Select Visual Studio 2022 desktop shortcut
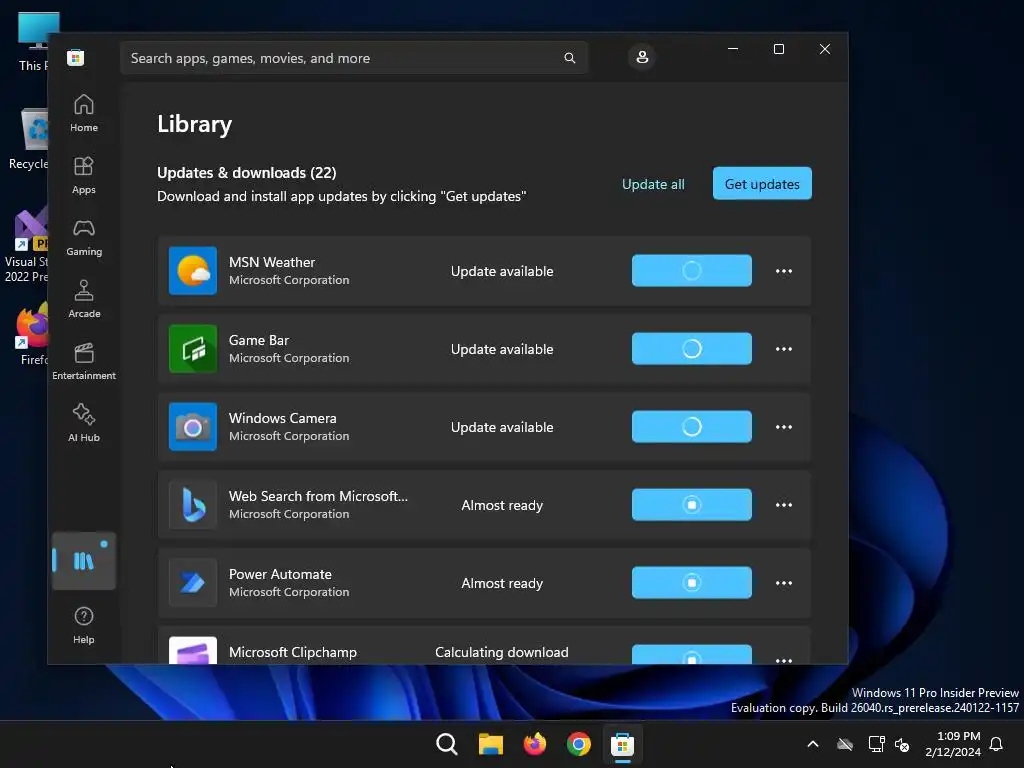 27,245
